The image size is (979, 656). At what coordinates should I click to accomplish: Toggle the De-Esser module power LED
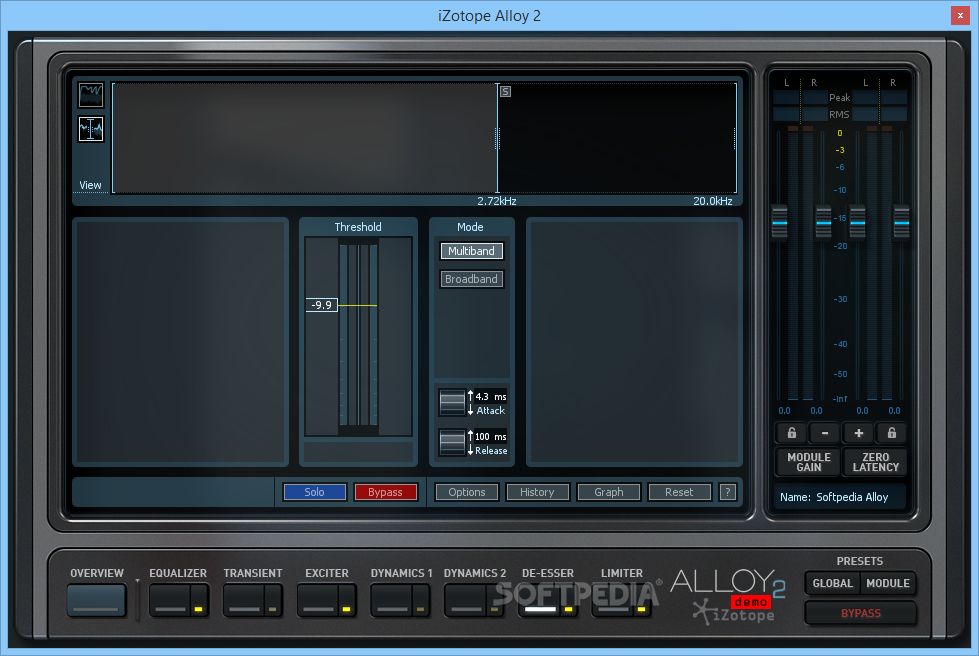pos(568,609)
